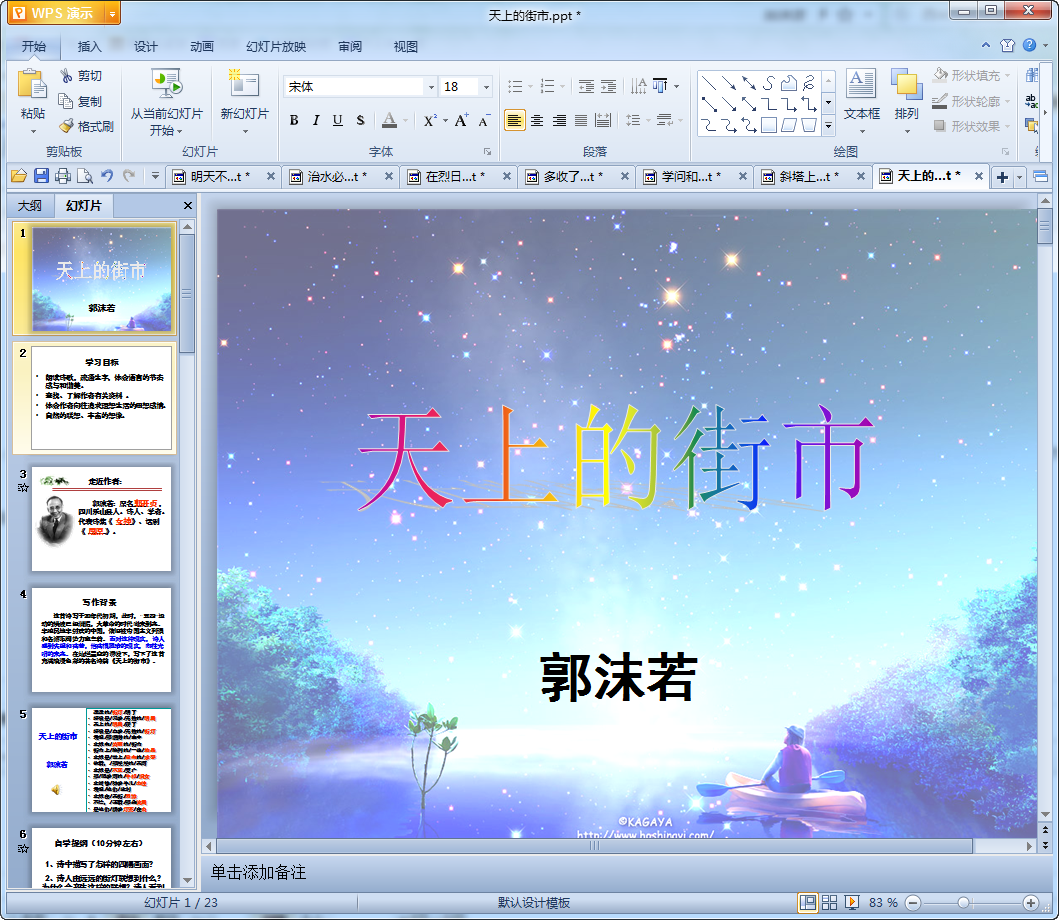Toggle normal view button in status bar
Viewport: 1059px width, 920px height.
click(807, 902)
